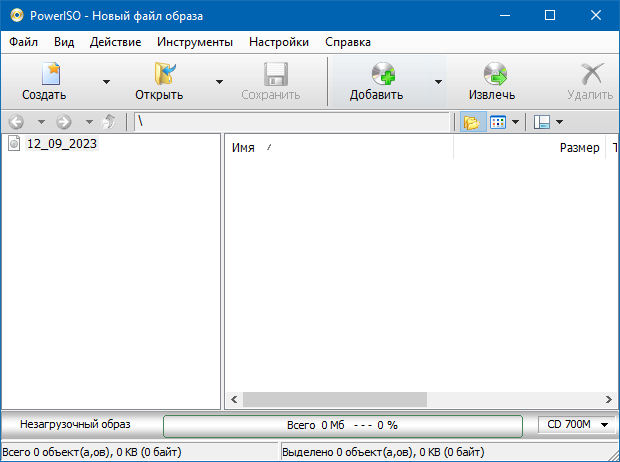
Task: Open the Действие menu
Action: pos(115,42)
